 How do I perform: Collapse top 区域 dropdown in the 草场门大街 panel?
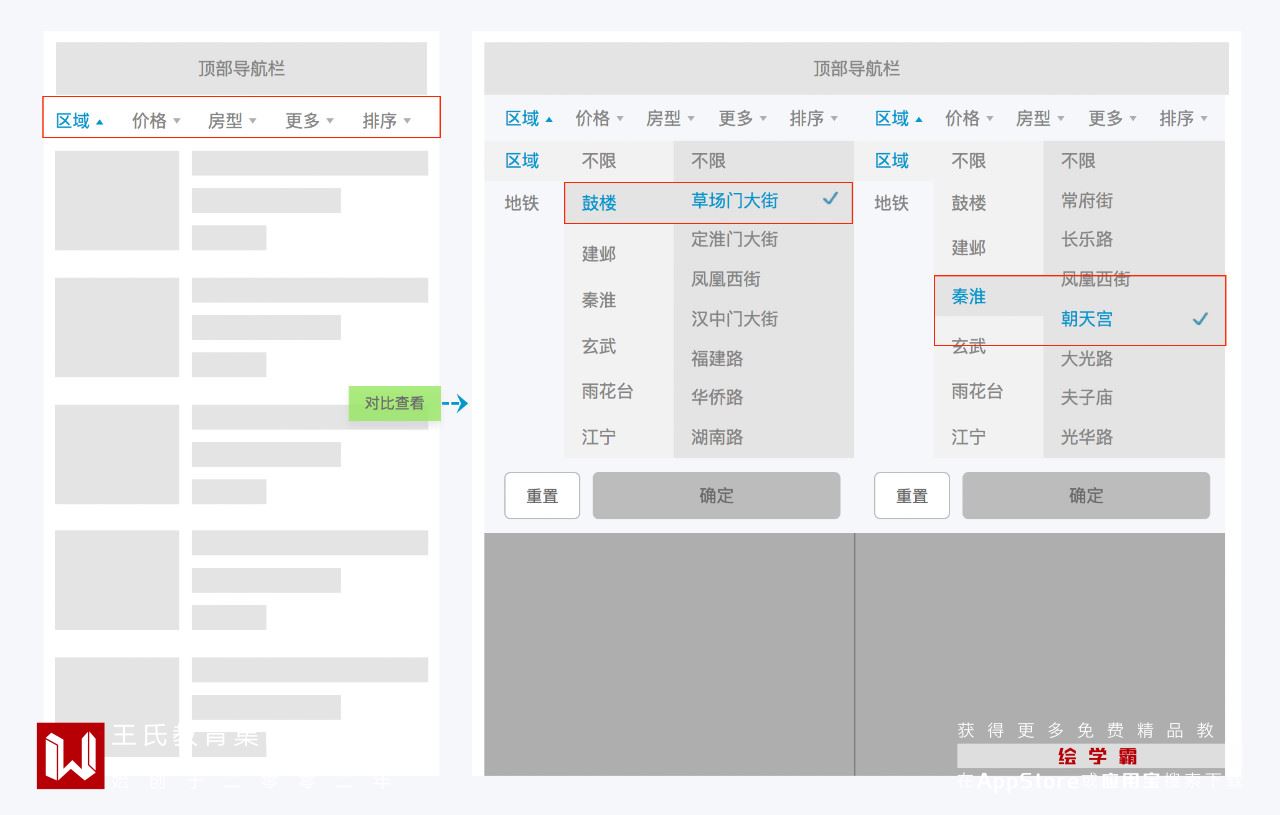(529, 119)
